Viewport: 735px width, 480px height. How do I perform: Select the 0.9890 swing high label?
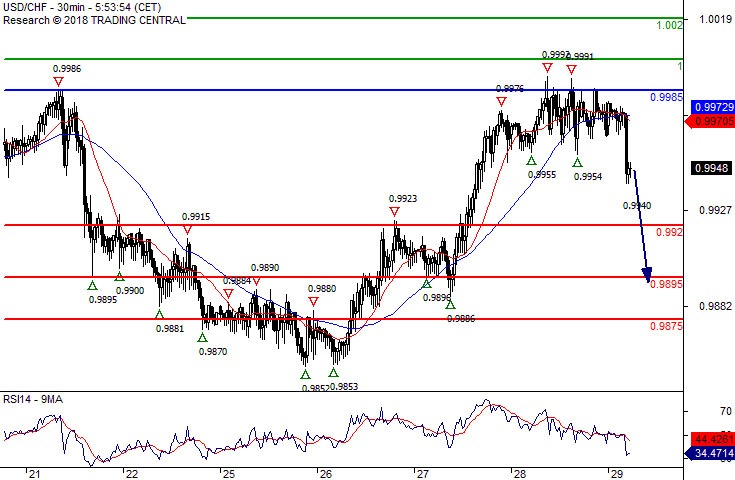point(265,268)
